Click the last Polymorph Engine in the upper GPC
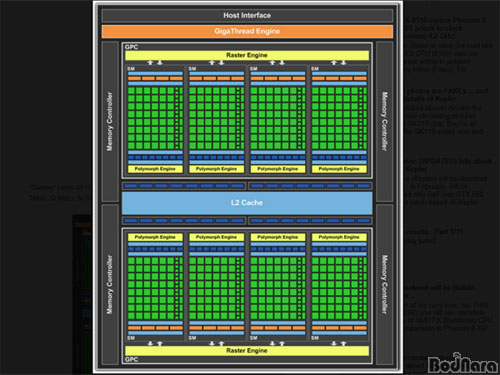This screenshot has width=500, height=375. pos(339,169)
